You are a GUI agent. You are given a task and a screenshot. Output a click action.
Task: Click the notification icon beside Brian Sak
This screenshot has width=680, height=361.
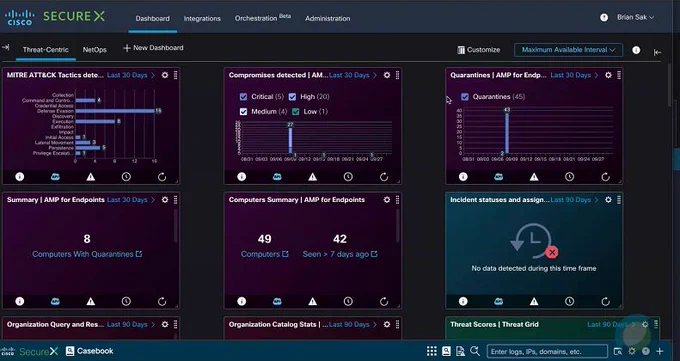click(x=604, y=18)
